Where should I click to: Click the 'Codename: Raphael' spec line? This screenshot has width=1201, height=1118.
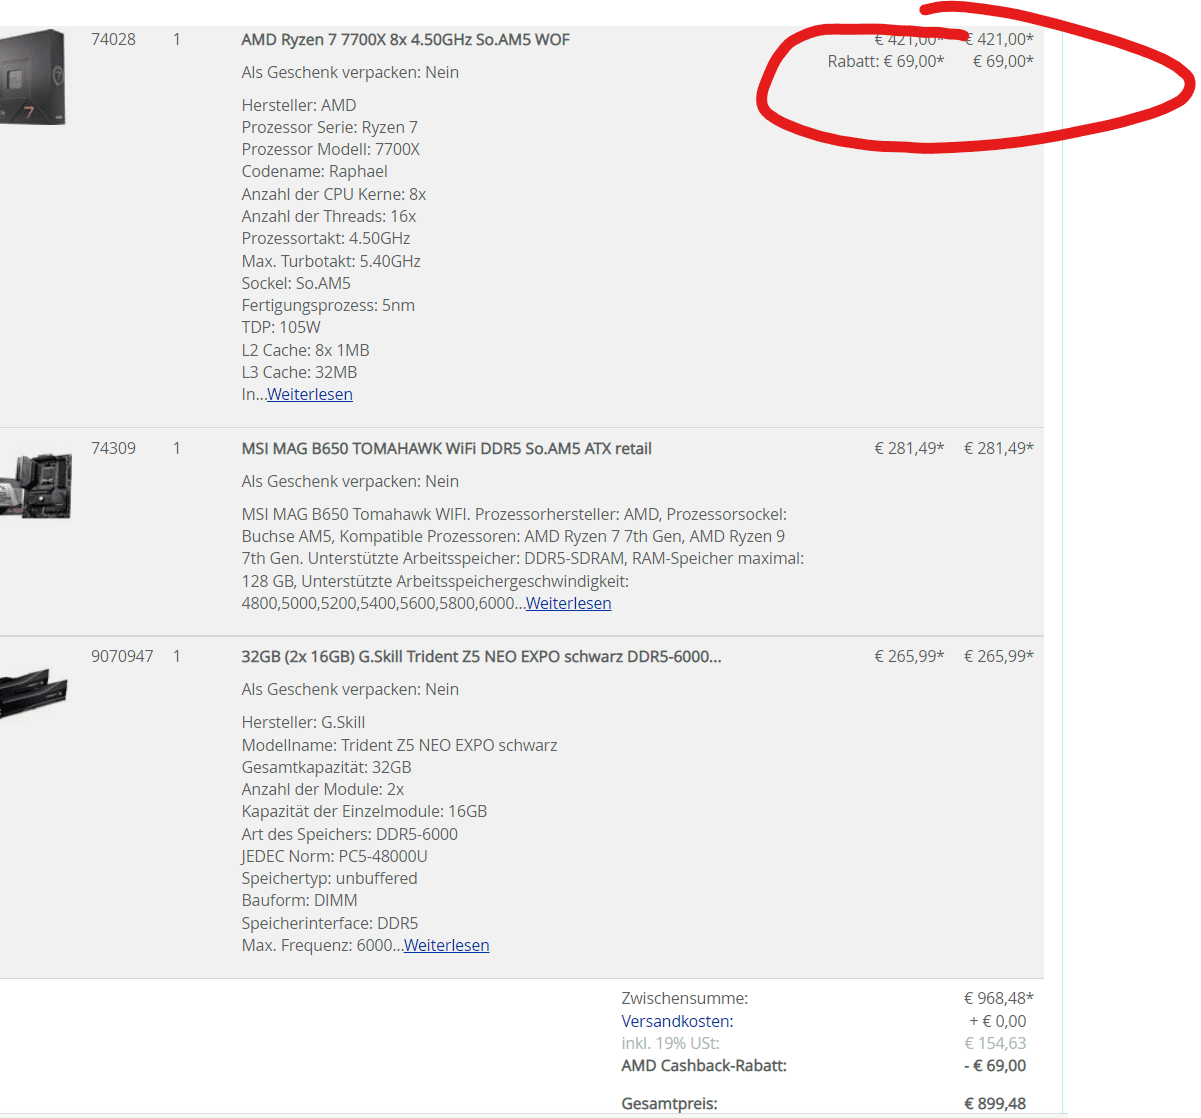pos(314,171)
